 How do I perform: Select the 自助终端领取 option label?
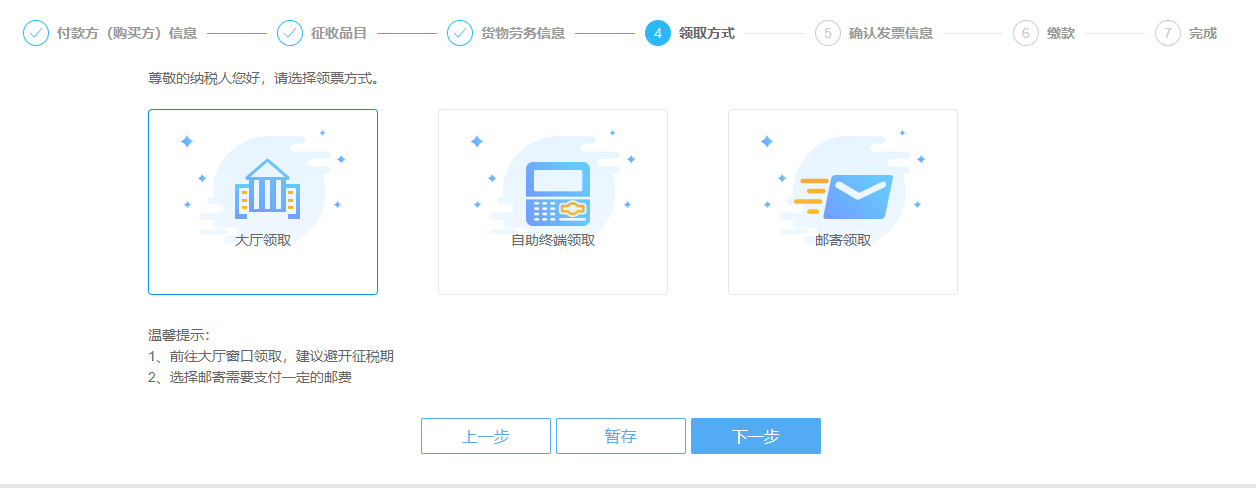point(553,240)
